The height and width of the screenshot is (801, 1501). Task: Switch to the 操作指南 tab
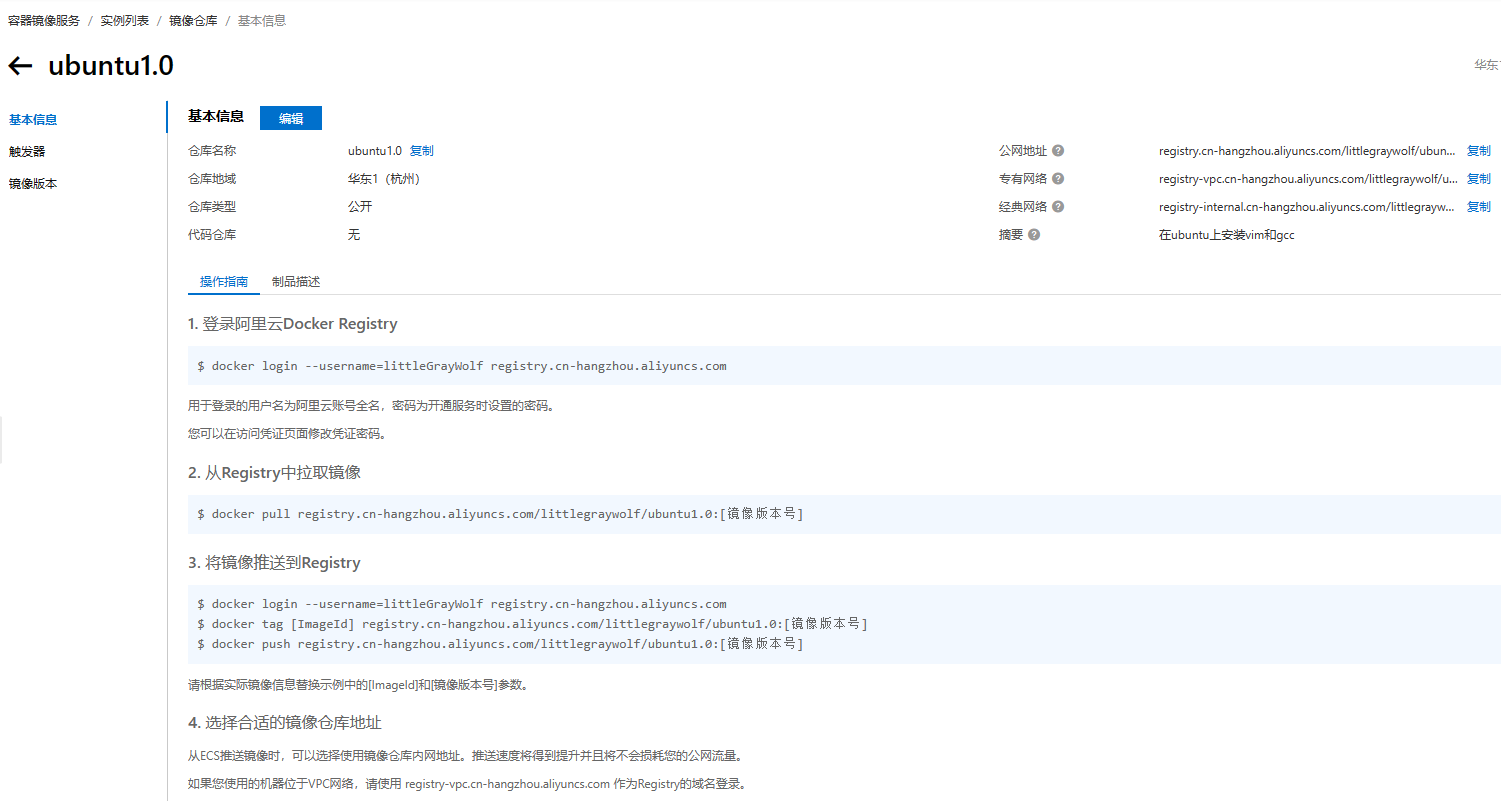click(224, 282)
